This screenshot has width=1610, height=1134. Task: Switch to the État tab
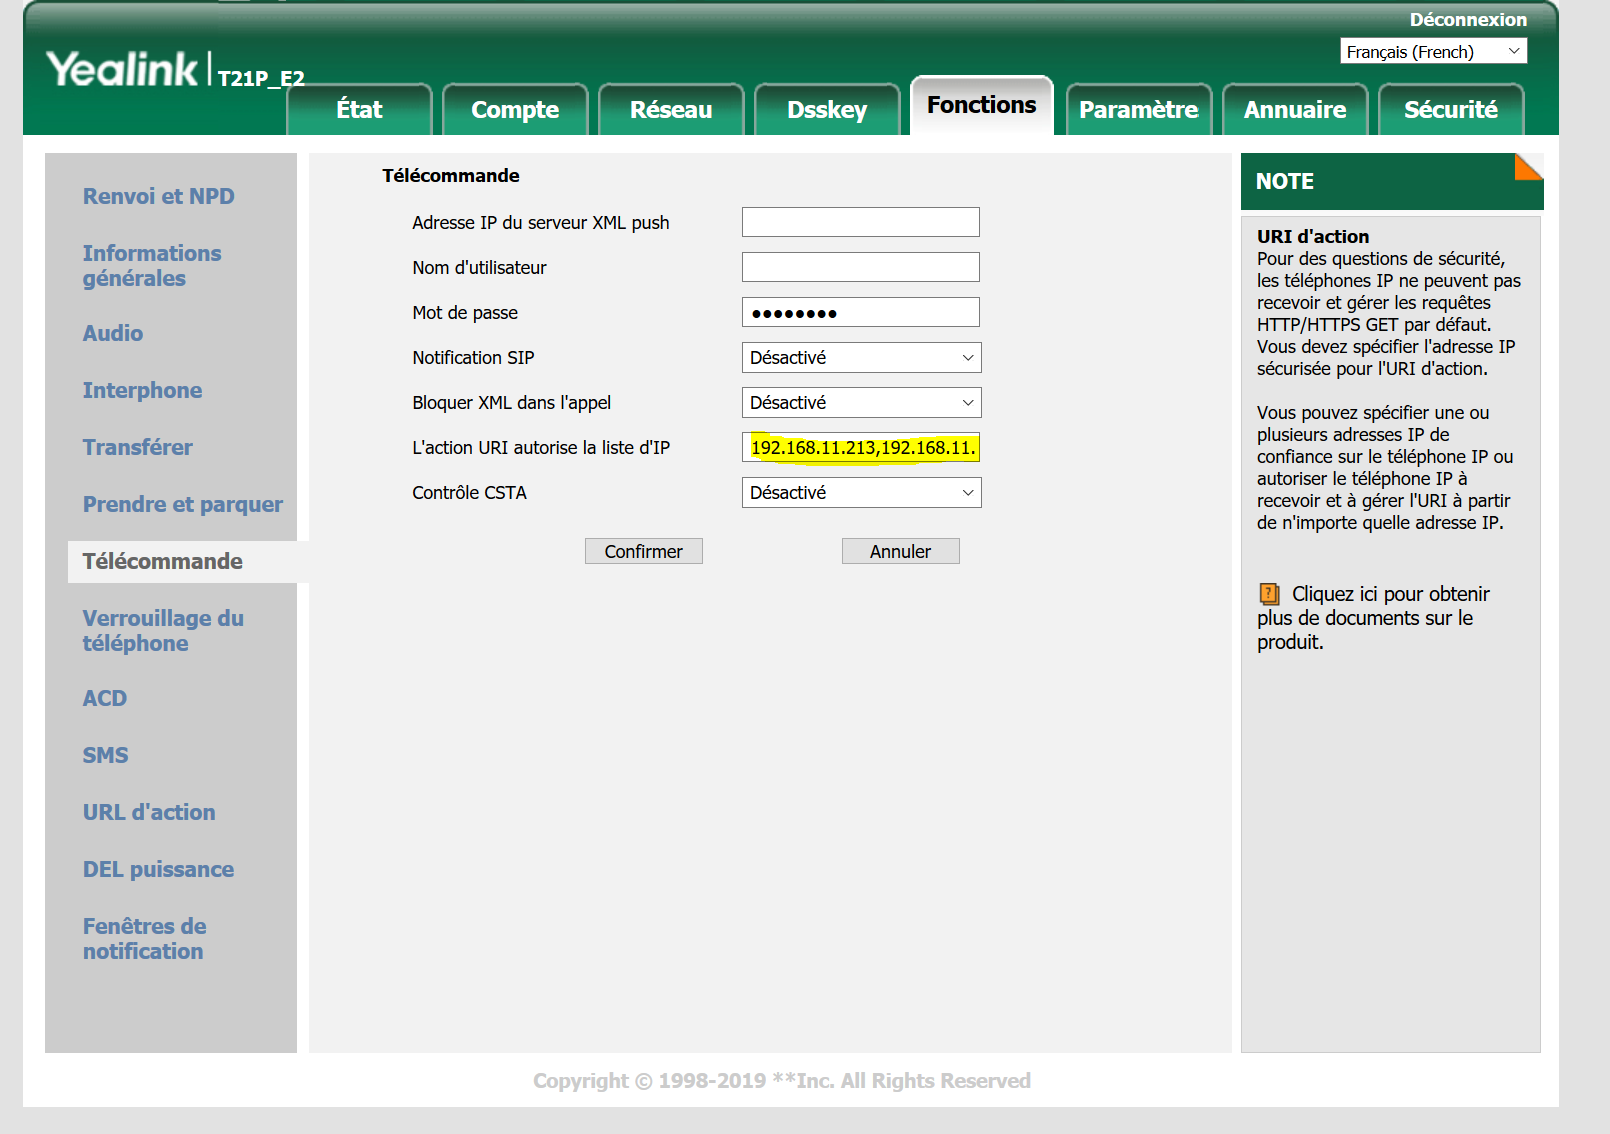coord(359,110)
